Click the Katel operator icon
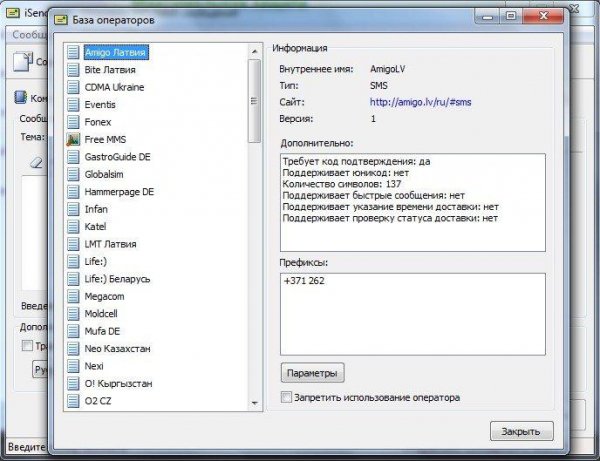Screen dimensions: 600x461 point(73,226)
